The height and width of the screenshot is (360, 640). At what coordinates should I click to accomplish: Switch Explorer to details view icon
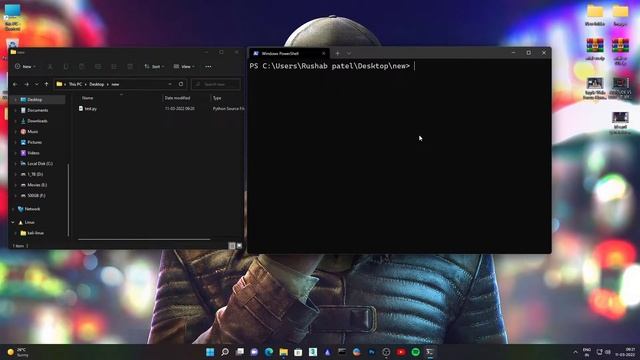232,246
